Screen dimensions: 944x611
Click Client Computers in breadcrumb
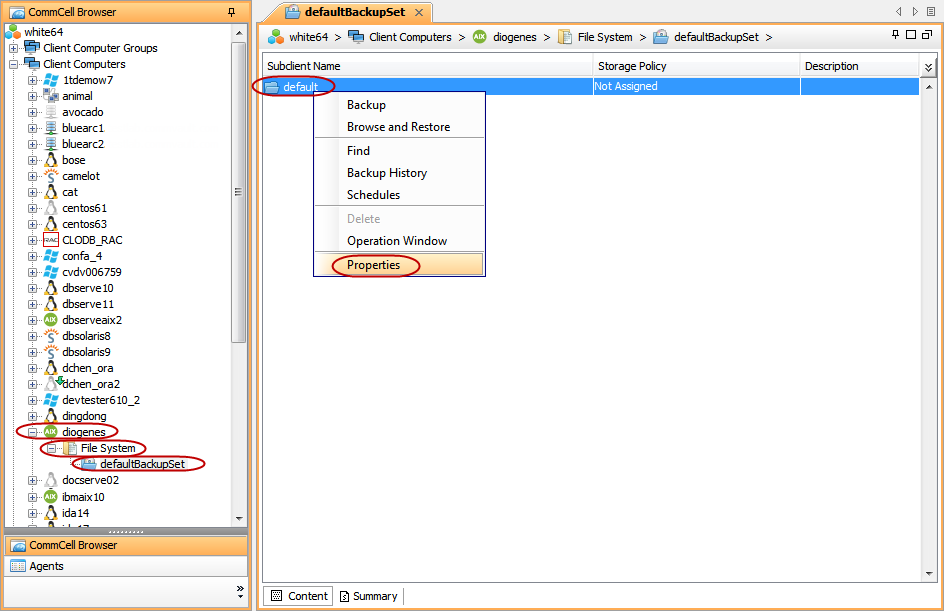(x=410, y=37)
